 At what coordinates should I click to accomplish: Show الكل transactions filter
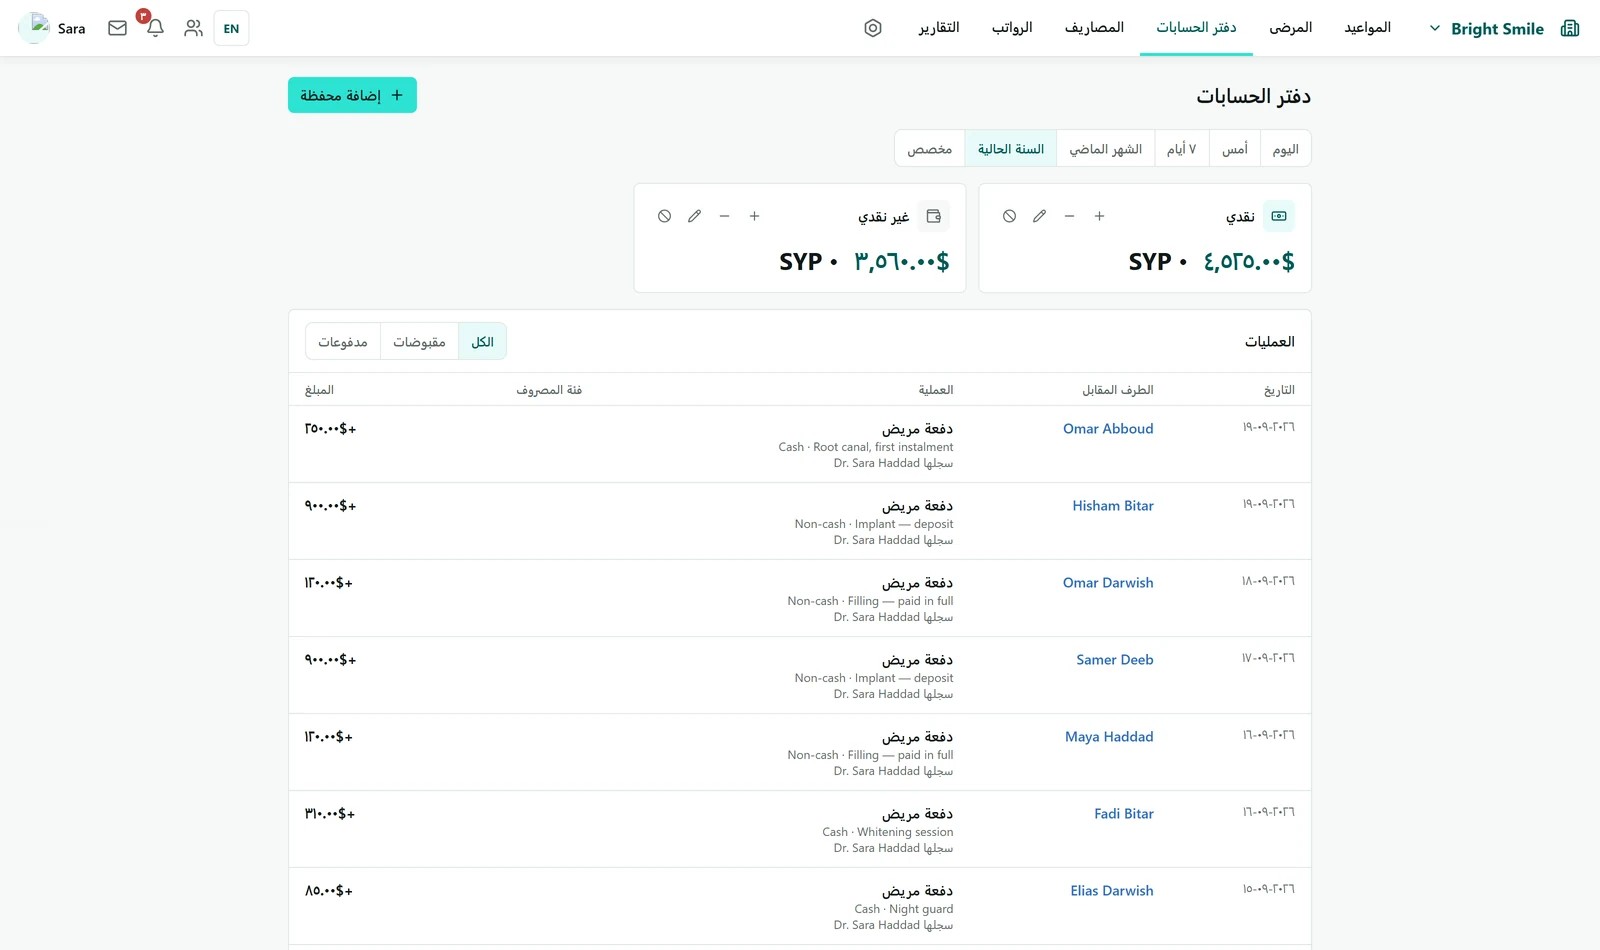pos(482,341)
